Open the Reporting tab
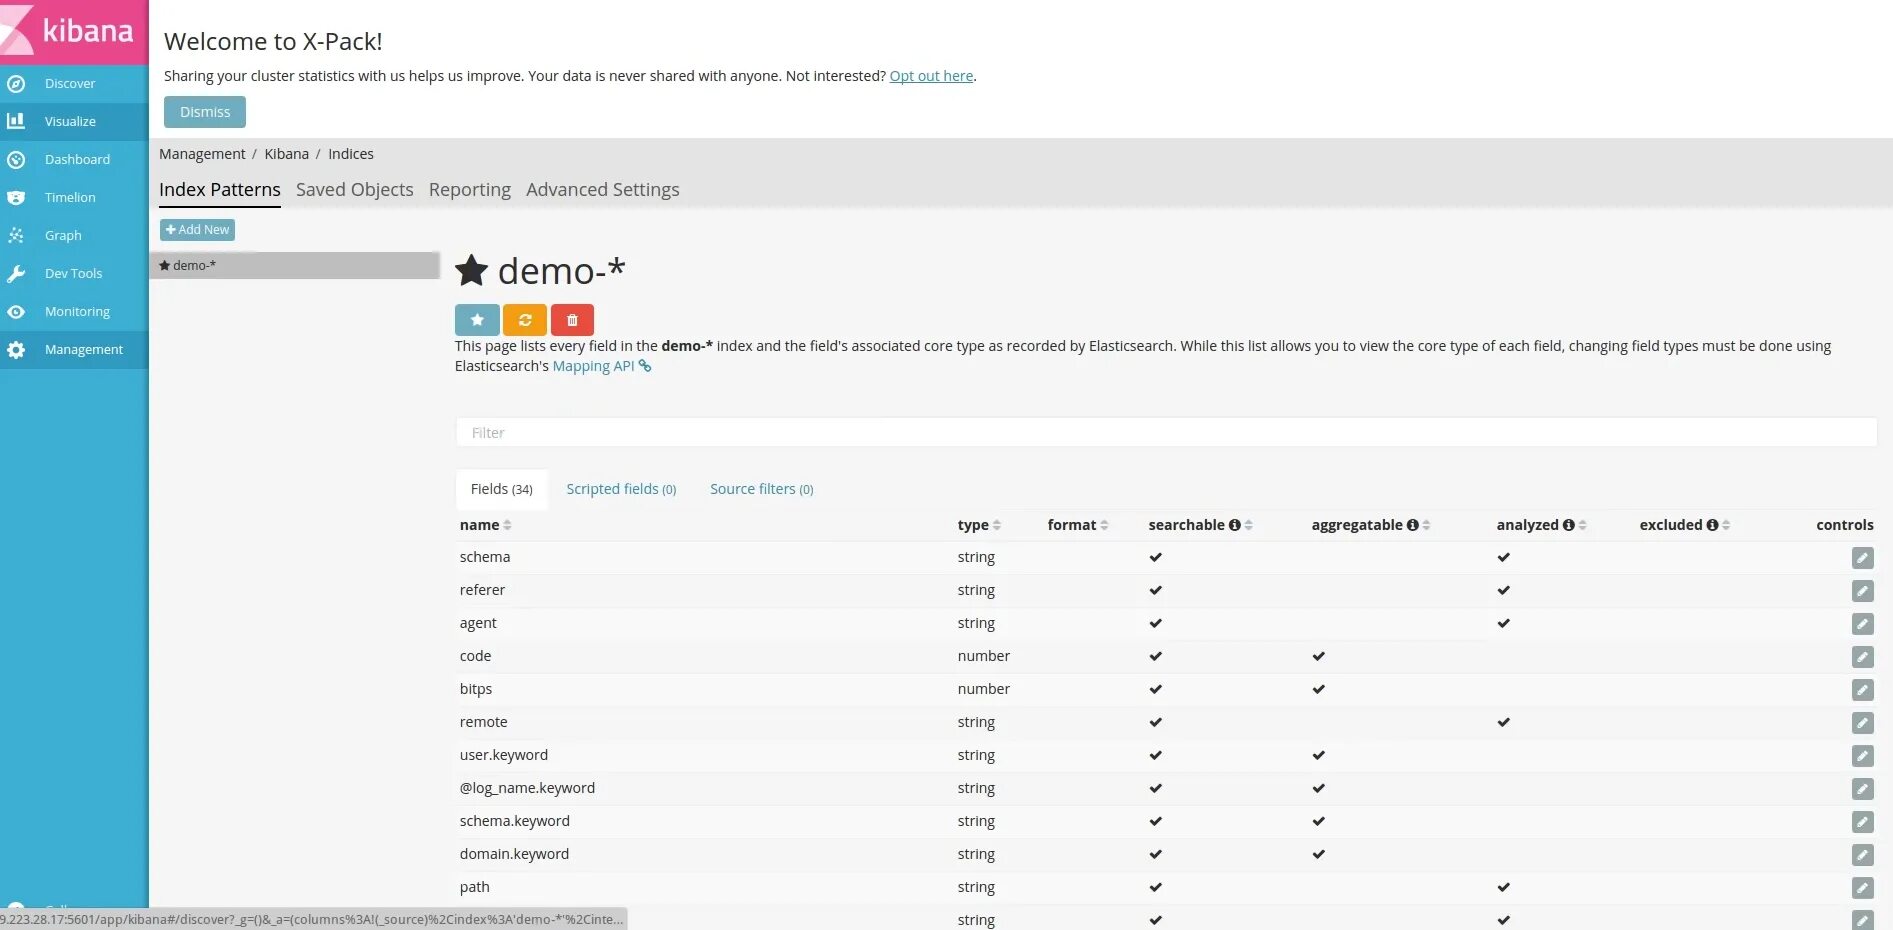 (470, 190)
